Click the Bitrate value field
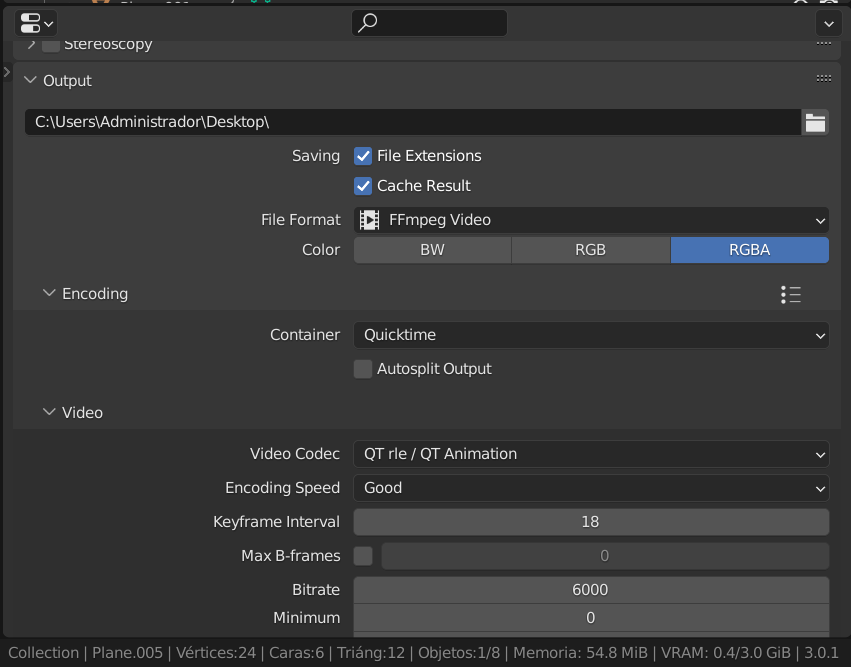 (x=591, y=590)
